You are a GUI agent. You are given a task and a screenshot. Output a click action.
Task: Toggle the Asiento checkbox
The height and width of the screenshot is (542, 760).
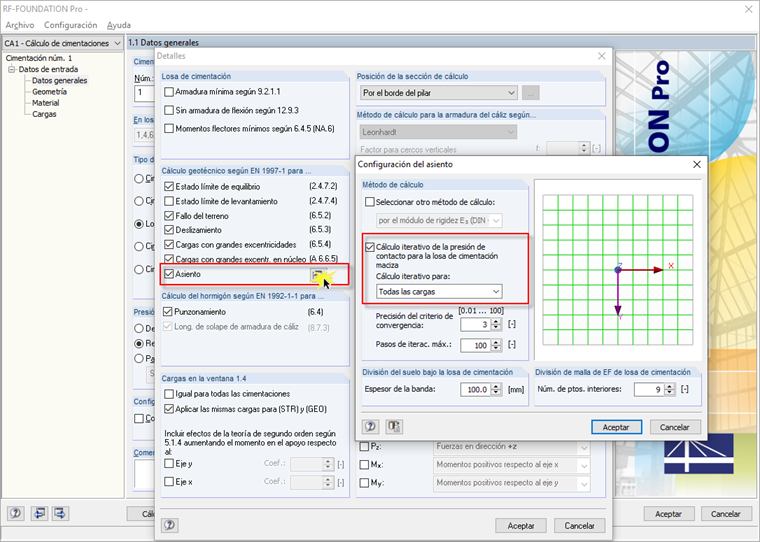pyautogui.click(x=169, y=274)
